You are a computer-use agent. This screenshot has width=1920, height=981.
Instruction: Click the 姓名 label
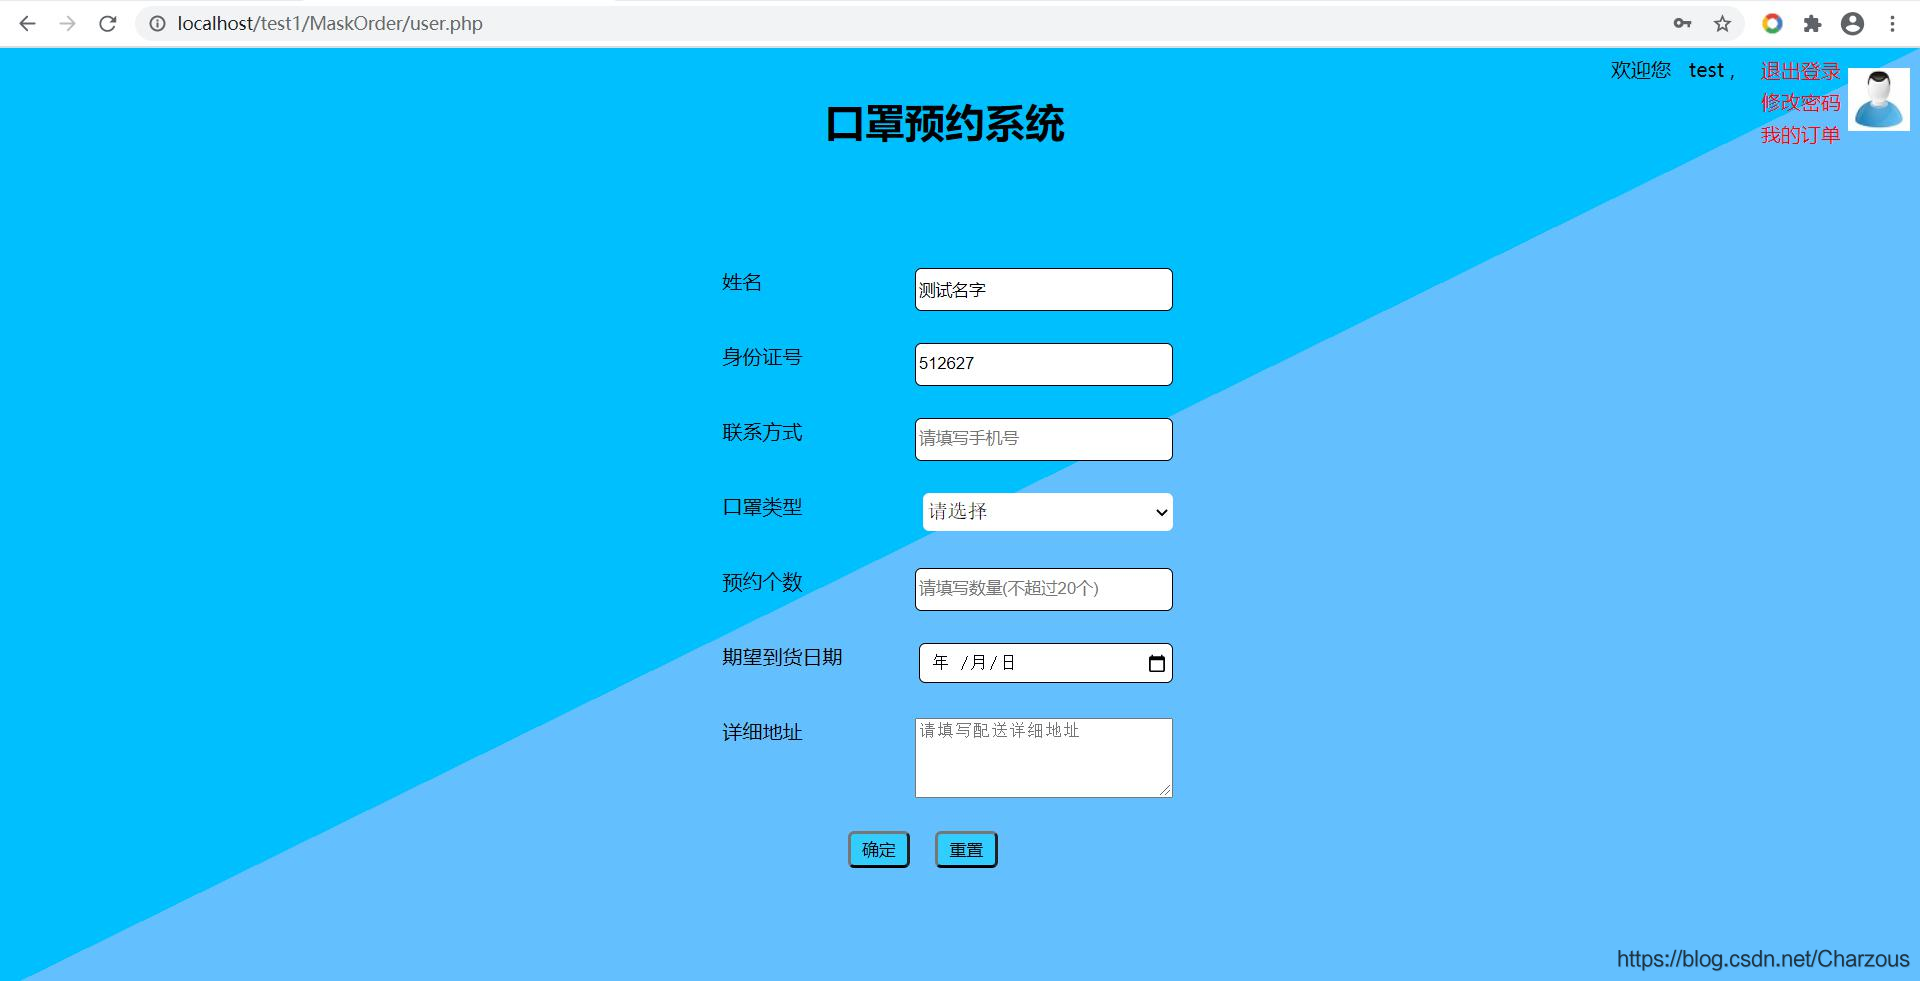(742, 282)
